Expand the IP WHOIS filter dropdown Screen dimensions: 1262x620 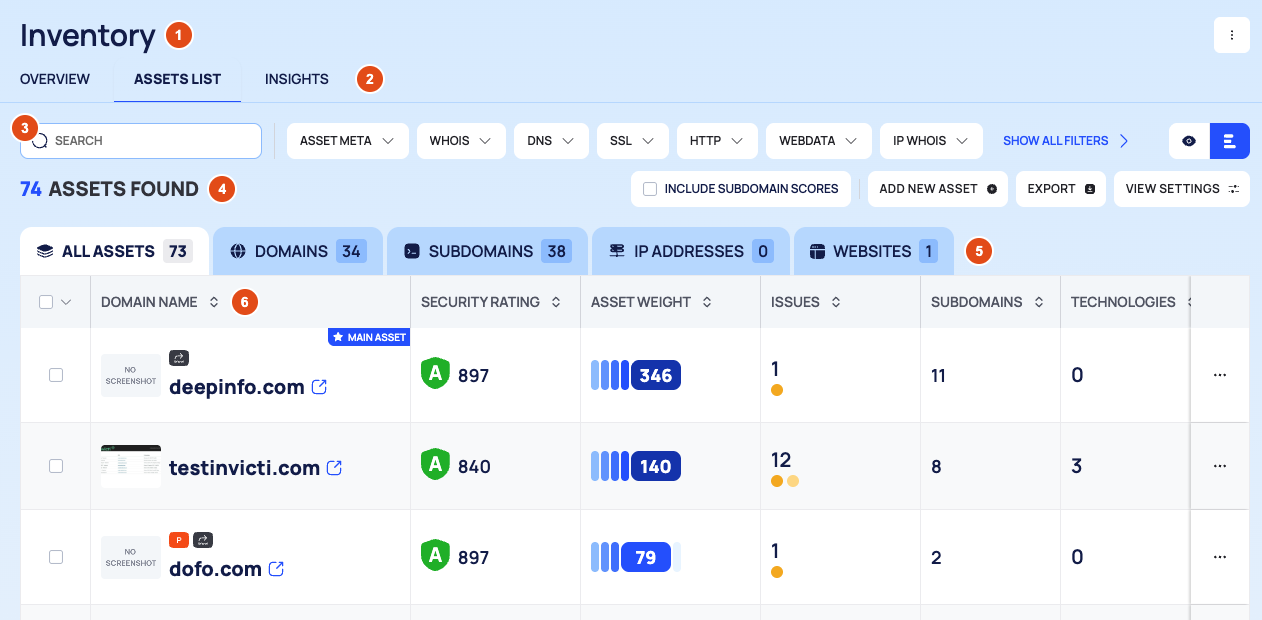click(932, 141)
